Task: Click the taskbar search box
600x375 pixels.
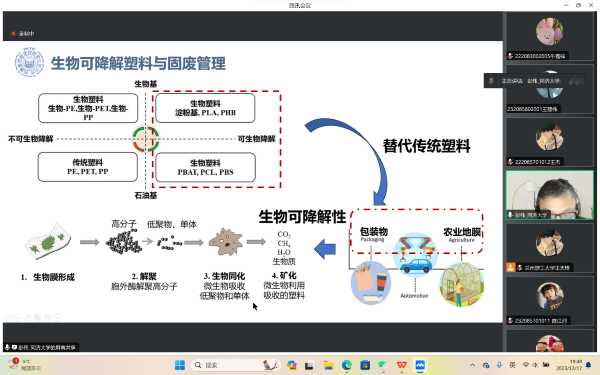Action: 236,365
